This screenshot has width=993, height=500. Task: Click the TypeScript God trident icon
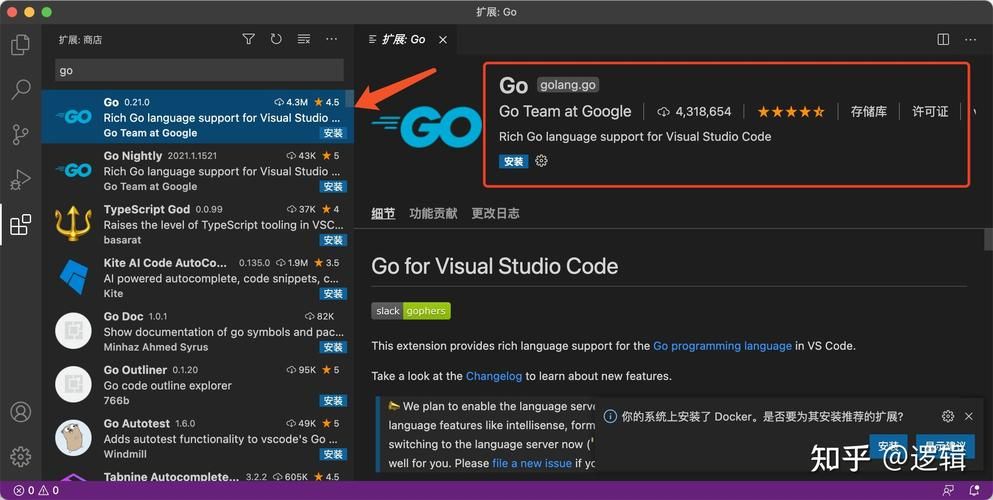point(73,224)
